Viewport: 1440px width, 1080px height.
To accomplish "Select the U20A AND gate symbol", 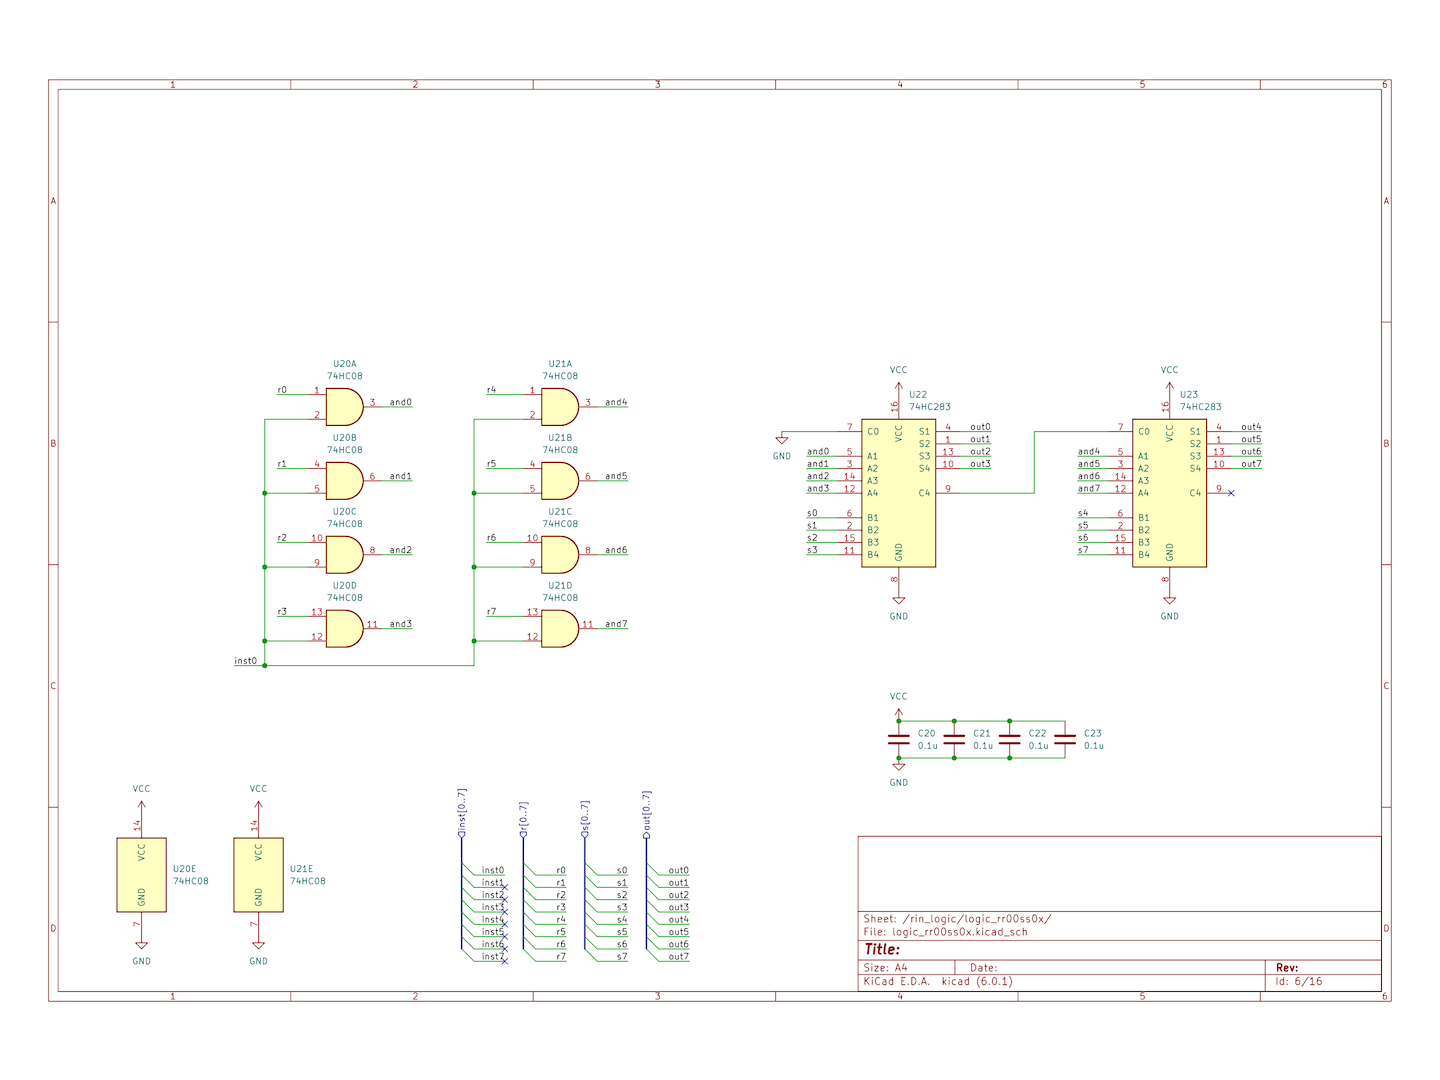I will point(344,407).
